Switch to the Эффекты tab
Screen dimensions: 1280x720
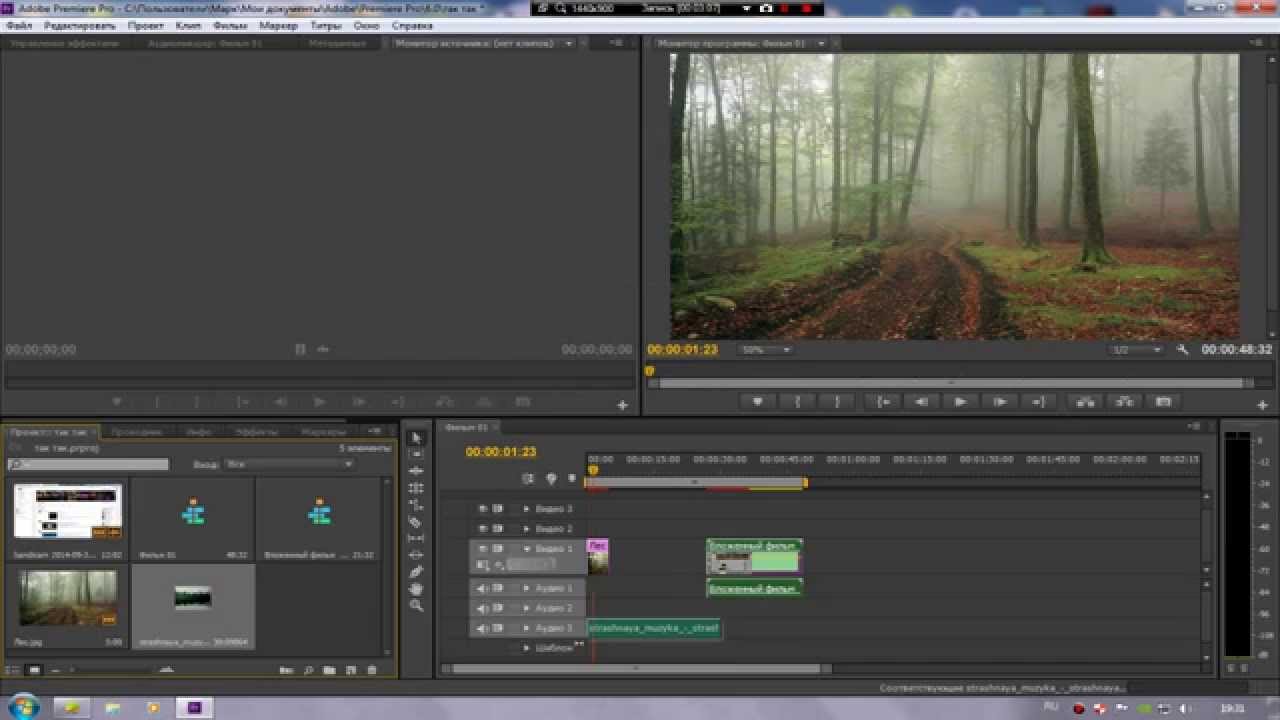point(257,432)
